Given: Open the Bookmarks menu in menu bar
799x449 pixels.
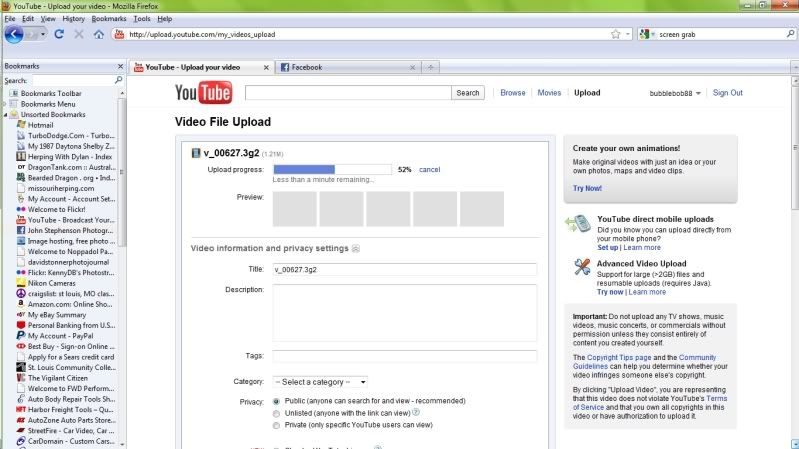Looking at the screenshot, I should pos(109,19).
